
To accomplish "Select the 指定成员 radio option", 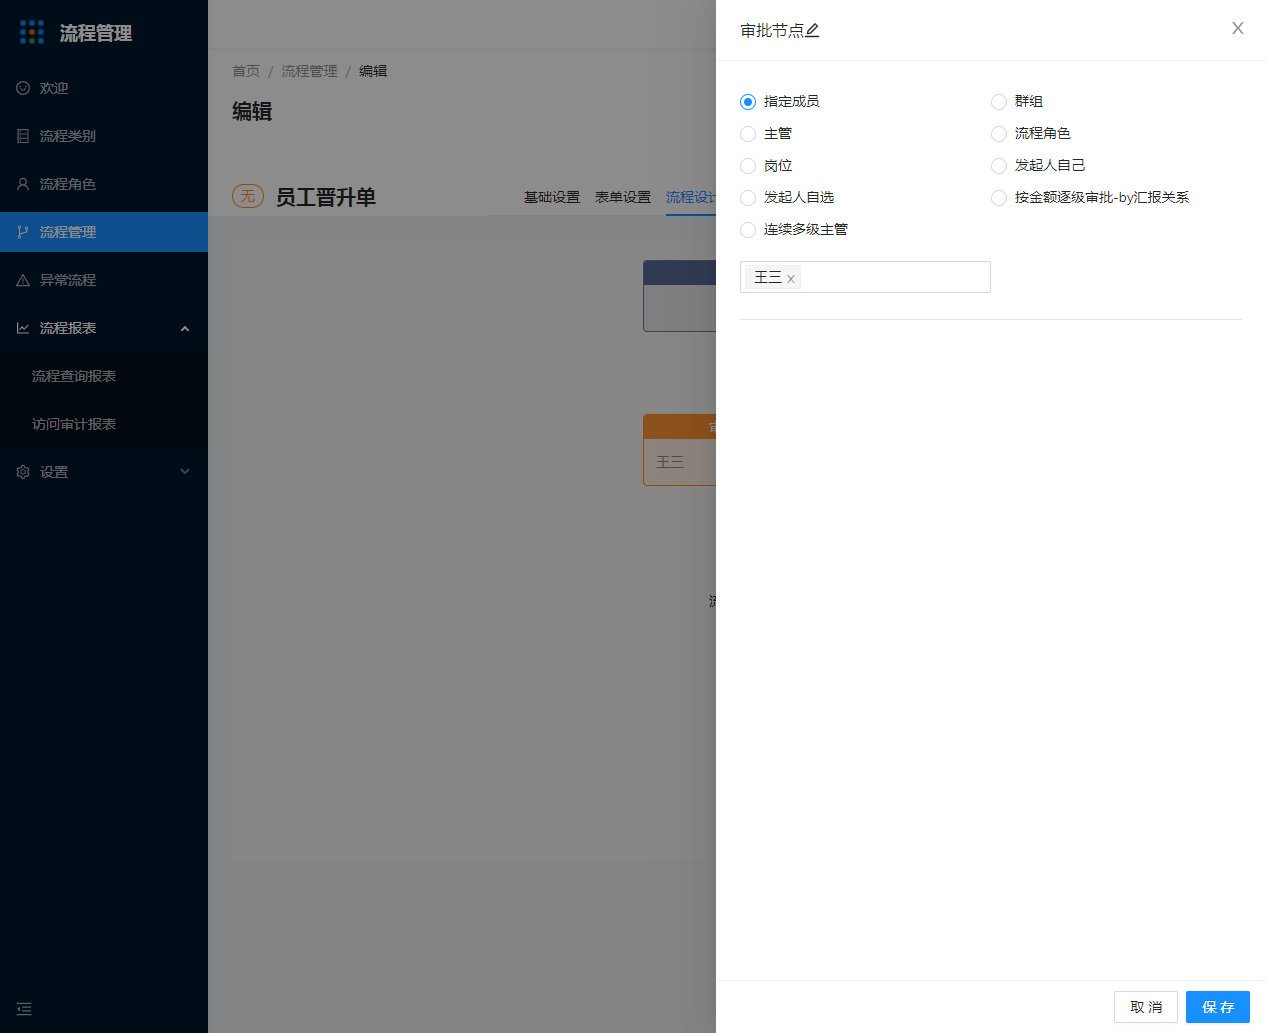I will (748, 102).
